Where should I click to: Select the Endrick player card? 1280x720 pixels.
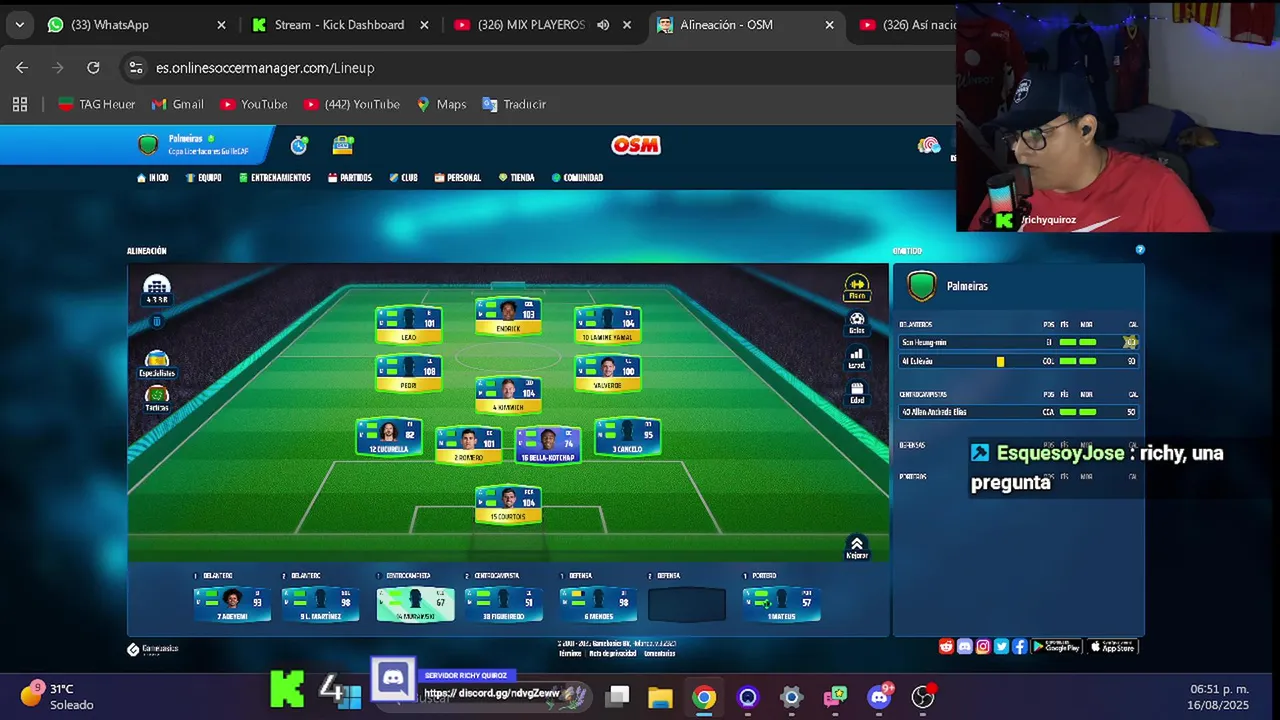point(508,316)
